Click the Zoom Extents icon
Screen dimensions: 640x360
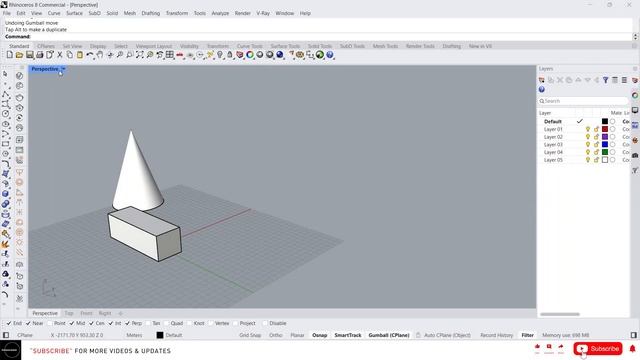[x=140, y=55]
